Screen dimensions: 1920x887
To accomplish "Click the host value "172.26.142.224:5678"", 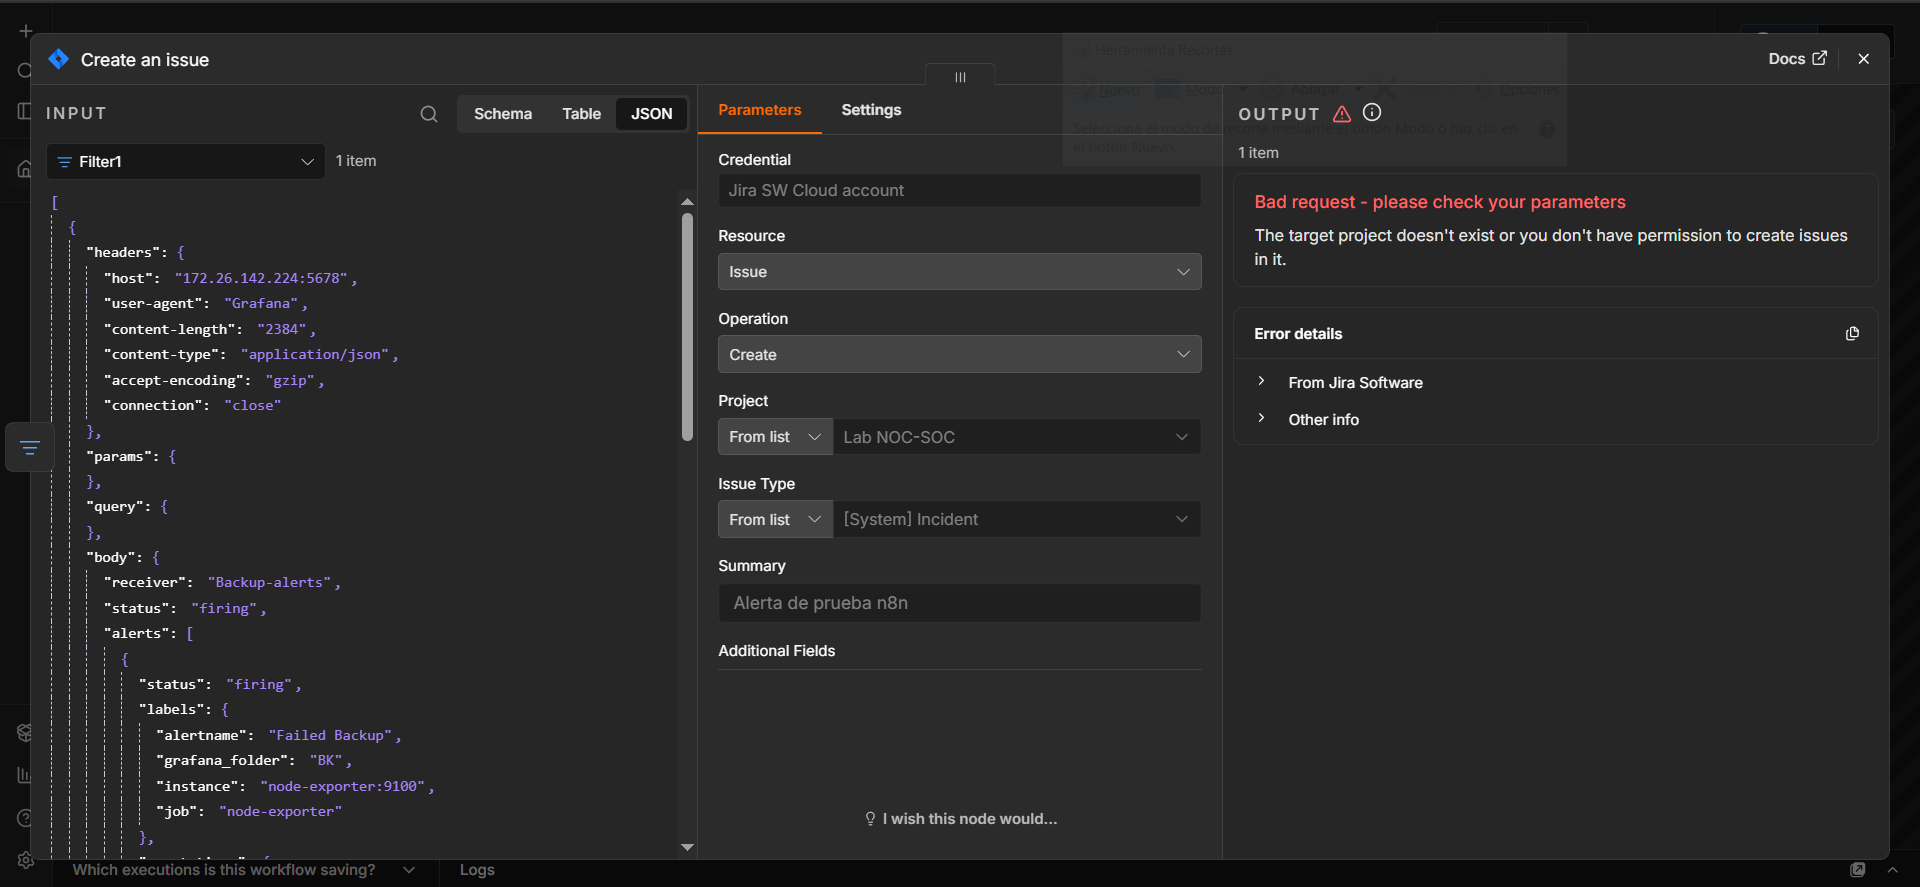I will (261, 278).
